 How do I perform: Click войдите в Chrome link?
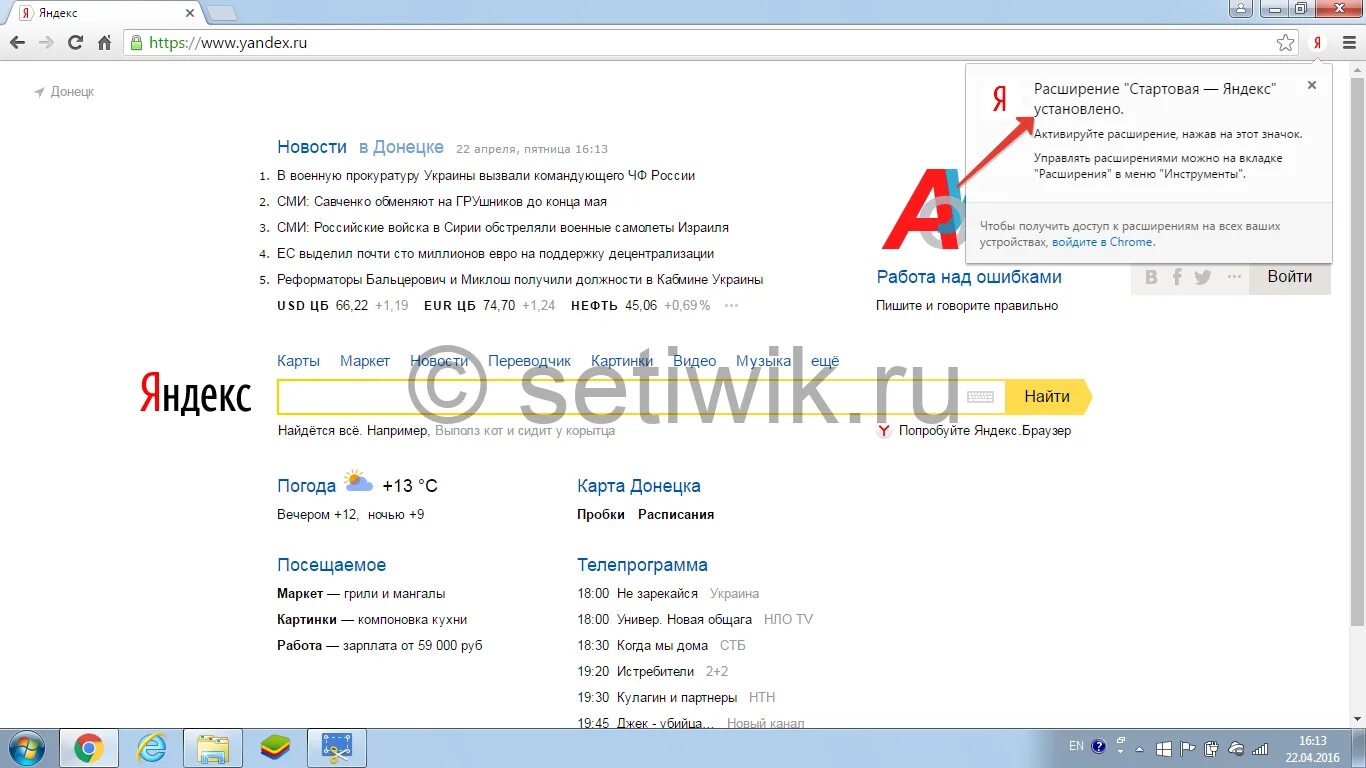[x=1102, y=242]
